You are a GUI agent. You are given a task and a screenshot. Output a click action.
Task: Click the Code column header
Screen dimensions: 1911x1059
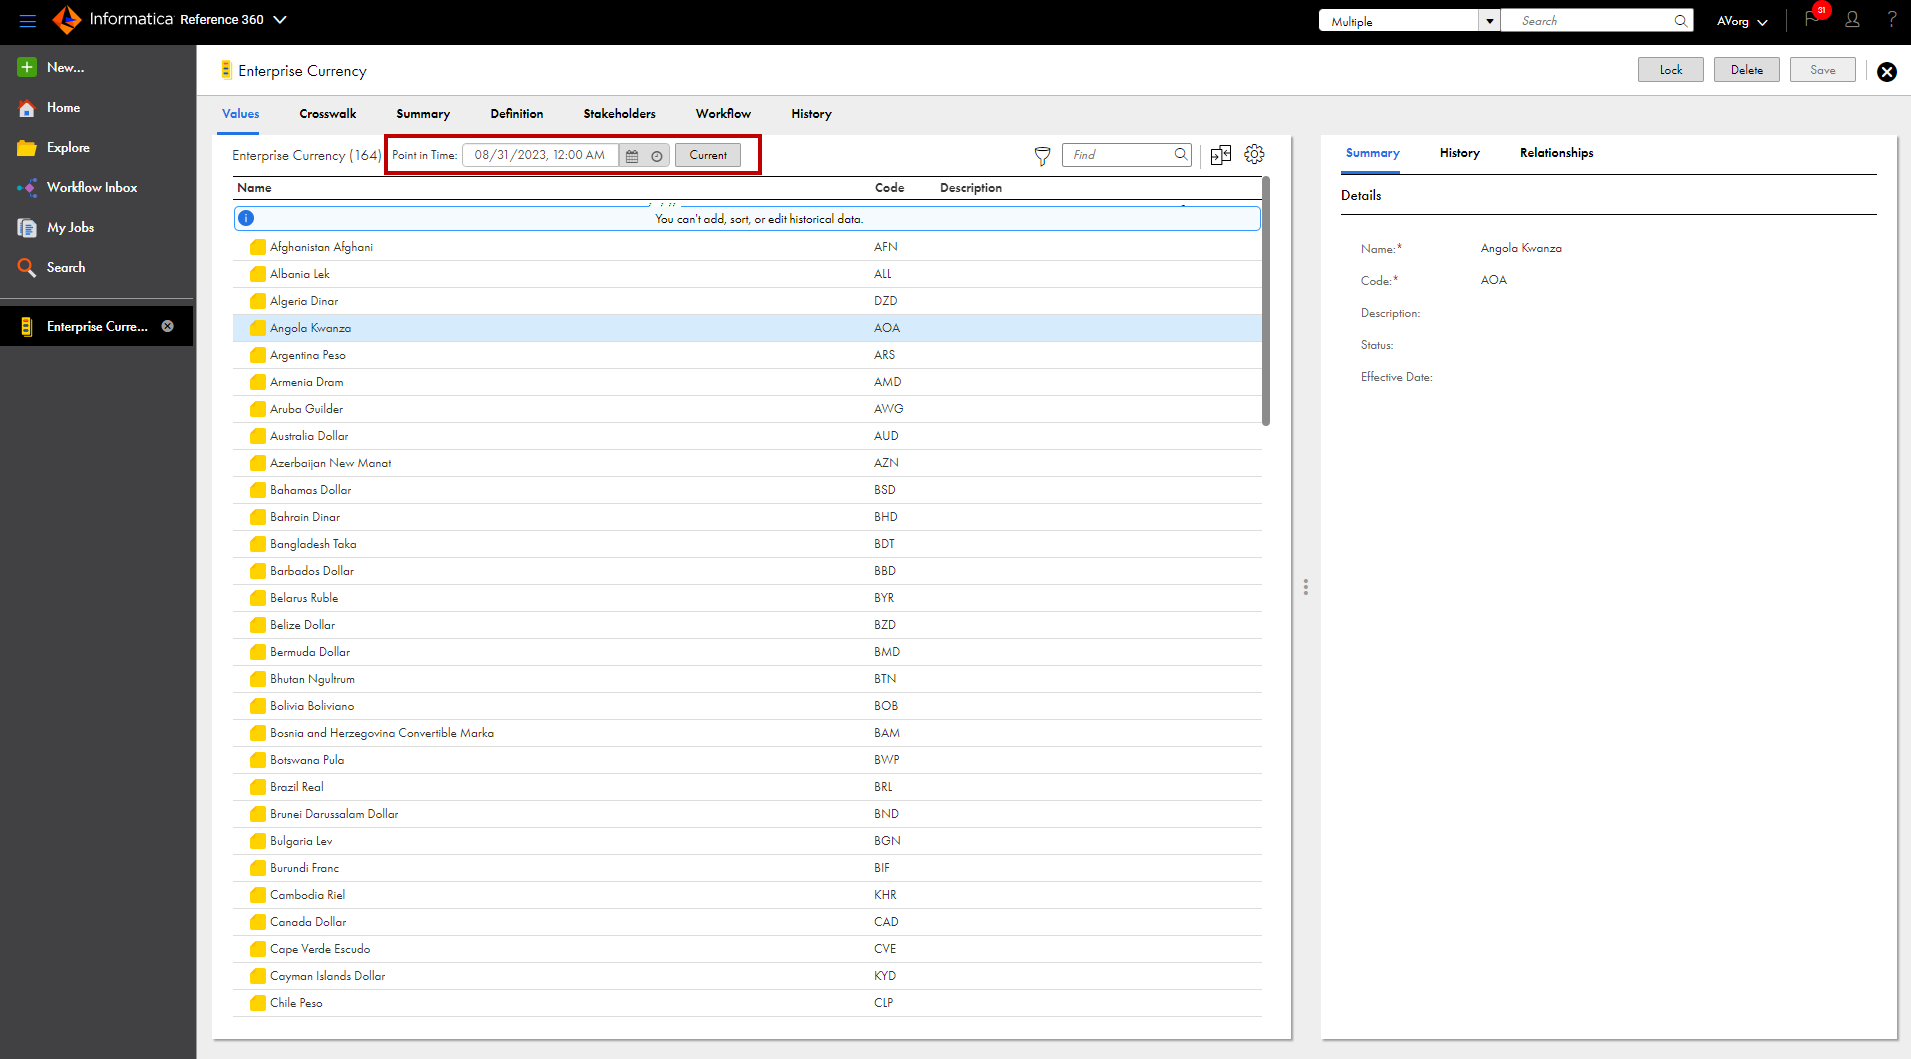pos(889,188)
